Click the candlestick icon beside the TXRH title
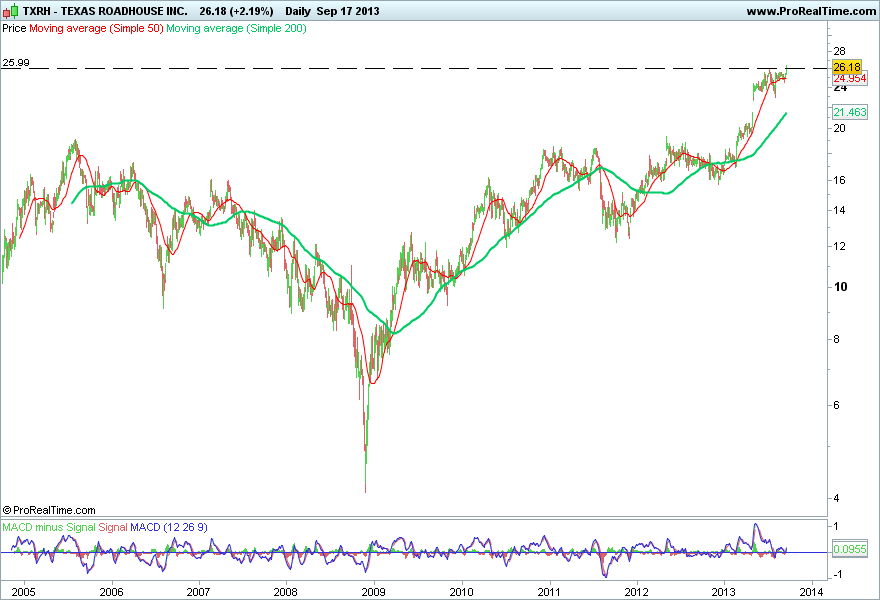This screenshot has width=880, height=600. [x=10, y=11]
